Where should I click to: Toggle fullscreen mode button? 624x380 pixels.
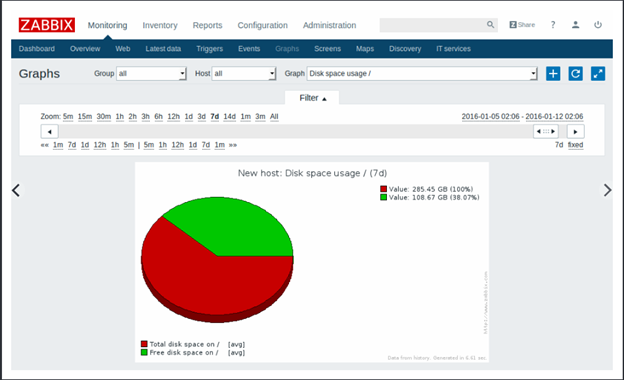(598, 74)
